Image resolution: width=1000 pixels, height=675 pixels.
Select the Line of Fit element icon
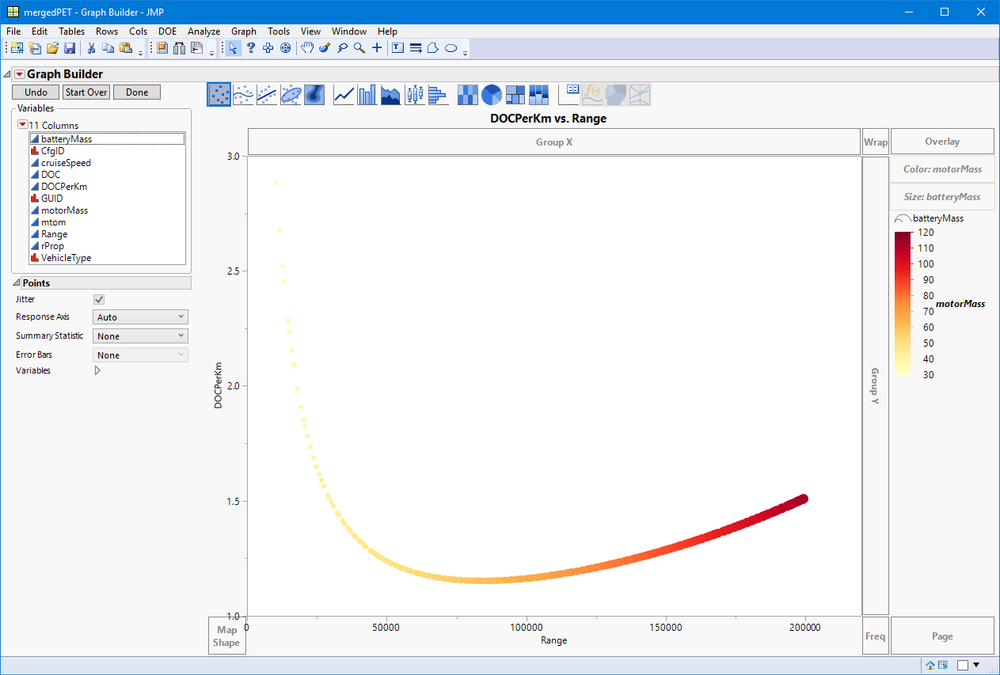pyautogui.click(x=267, y=95)
